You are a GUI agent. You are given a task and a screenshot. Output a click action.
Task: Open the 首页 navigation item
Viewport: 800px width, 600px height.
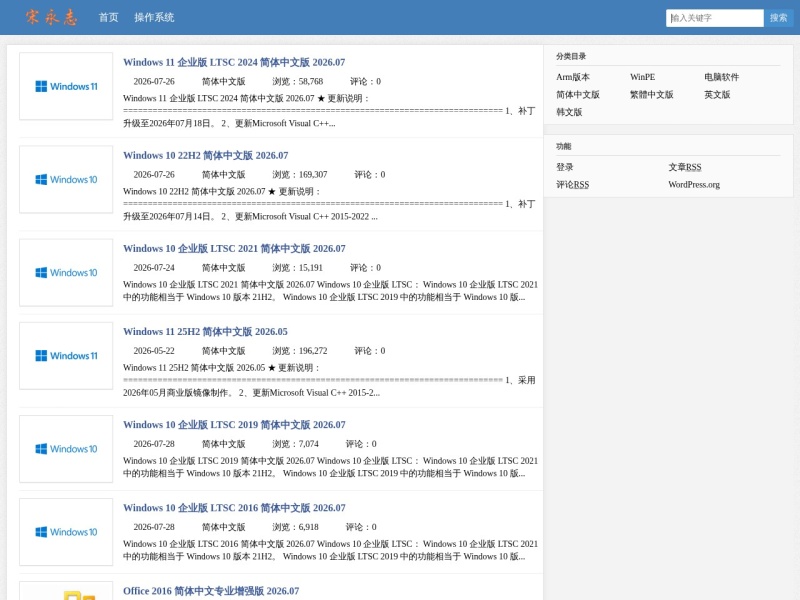click(x=108, y=17)
